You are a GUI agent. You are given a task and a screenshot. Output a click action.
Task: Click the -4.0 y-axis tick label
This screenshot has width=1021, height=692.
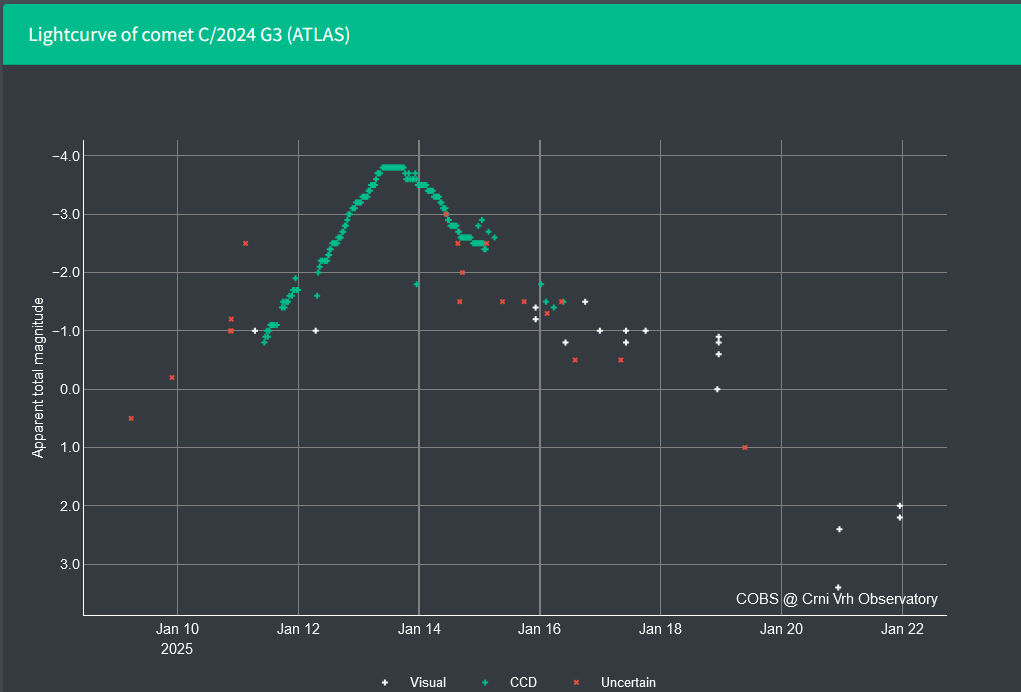(x=66, y=156)
